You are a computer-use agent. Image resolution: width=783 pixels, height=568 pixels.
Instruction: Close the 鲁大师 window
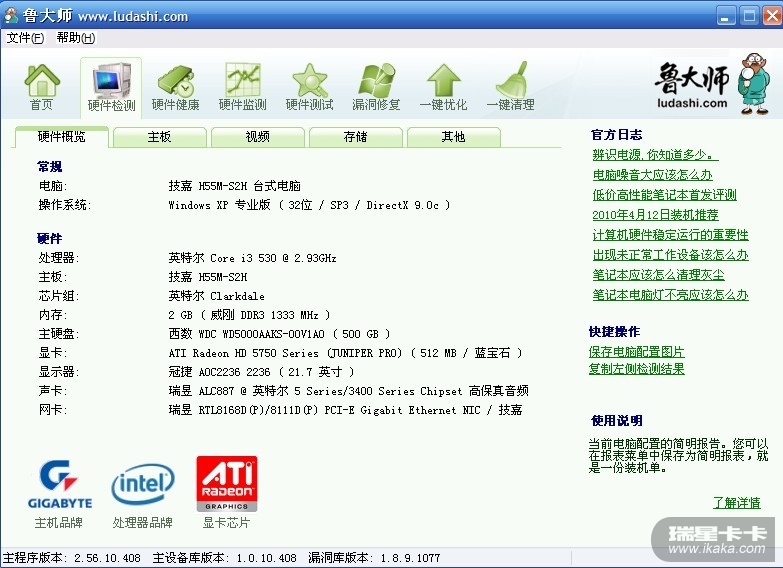coord(773,16)
